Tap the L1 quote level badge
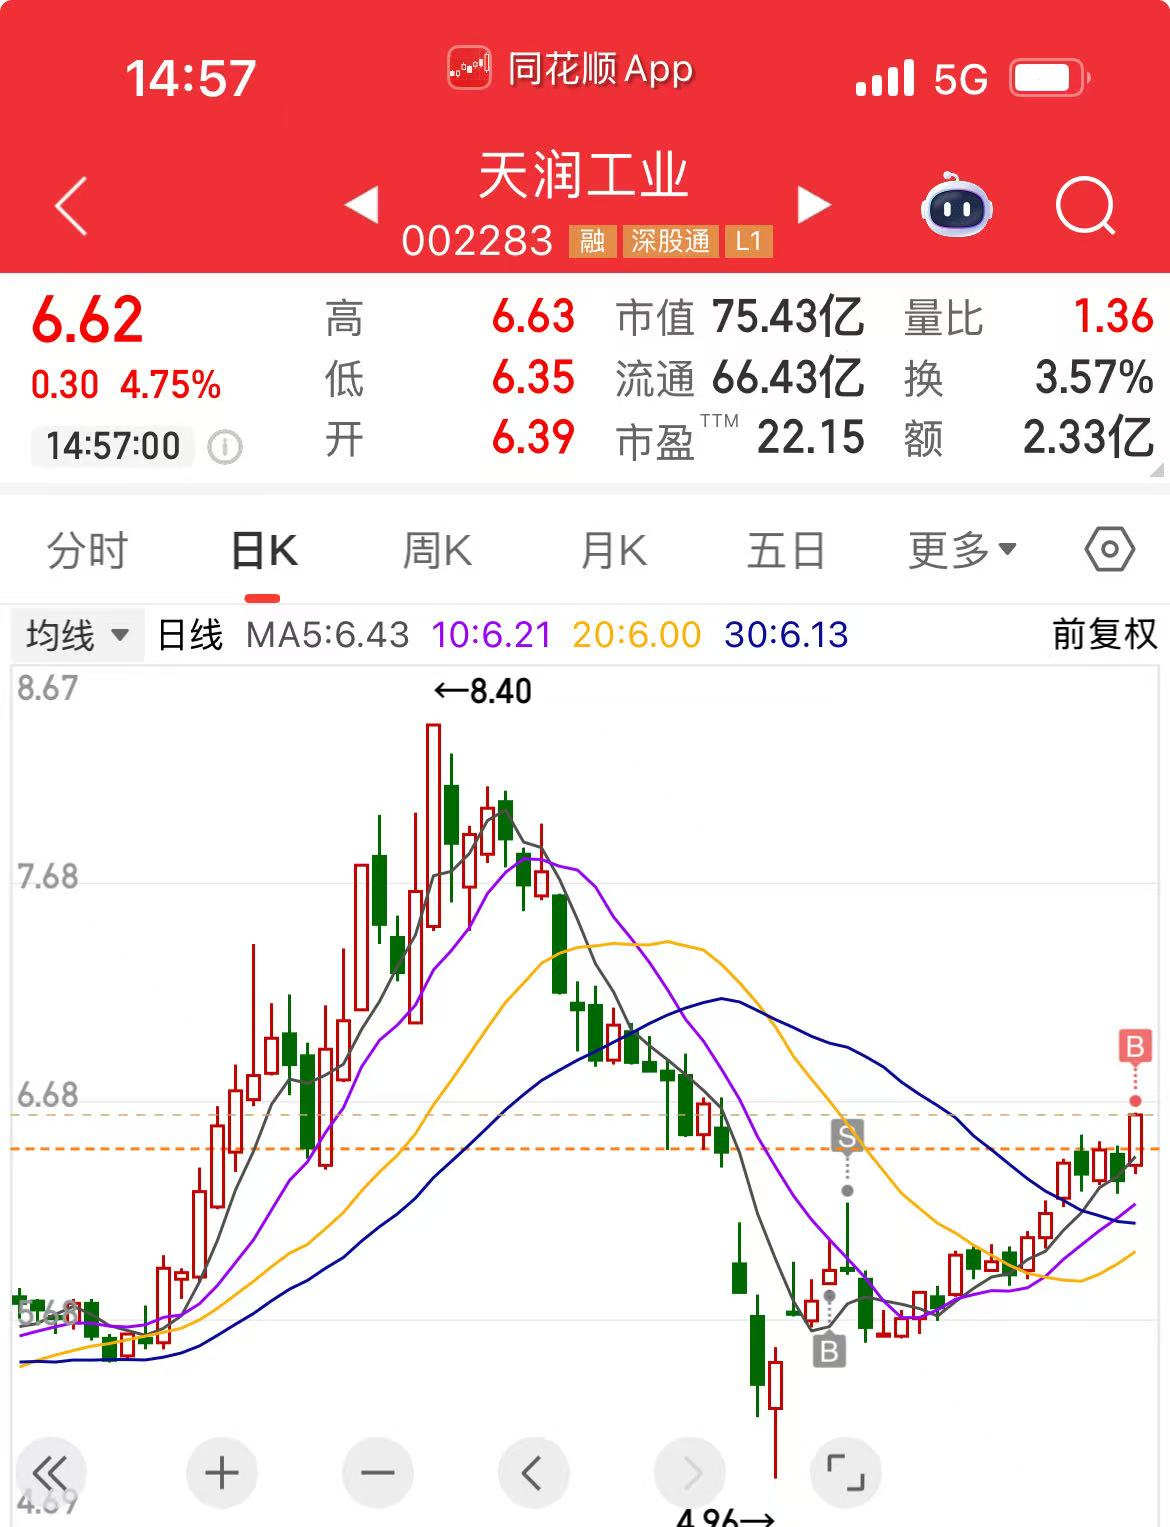1170x1527 pixels. tap(748, 241)
